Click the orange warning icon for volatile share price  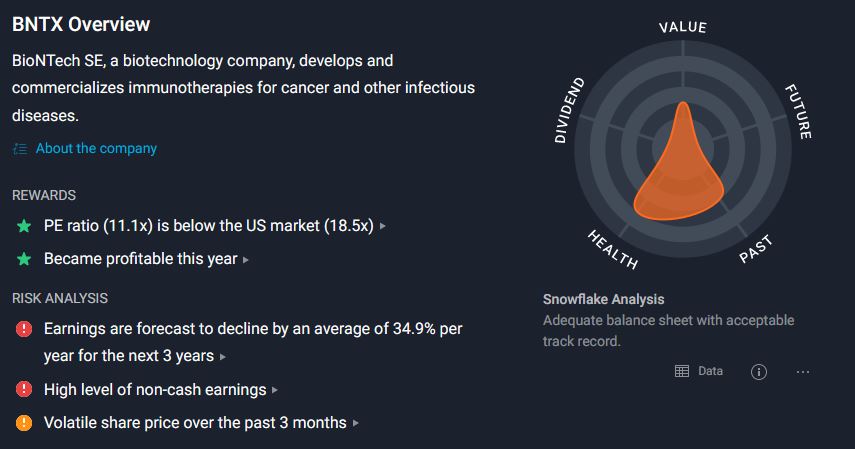pyautogui.click(x=24, y=423)
